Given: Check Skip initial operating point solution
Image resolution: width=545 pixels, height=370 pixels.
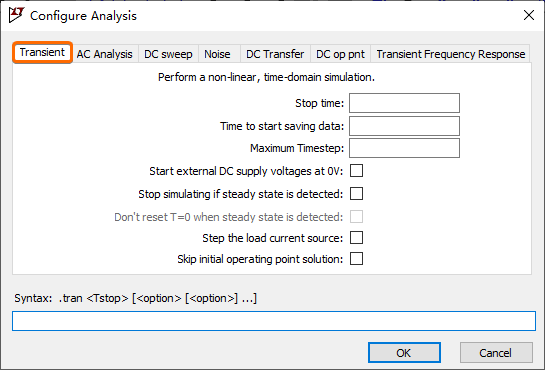Looking at the screenshot, I should pyautogui.click(x=356, y=259).
